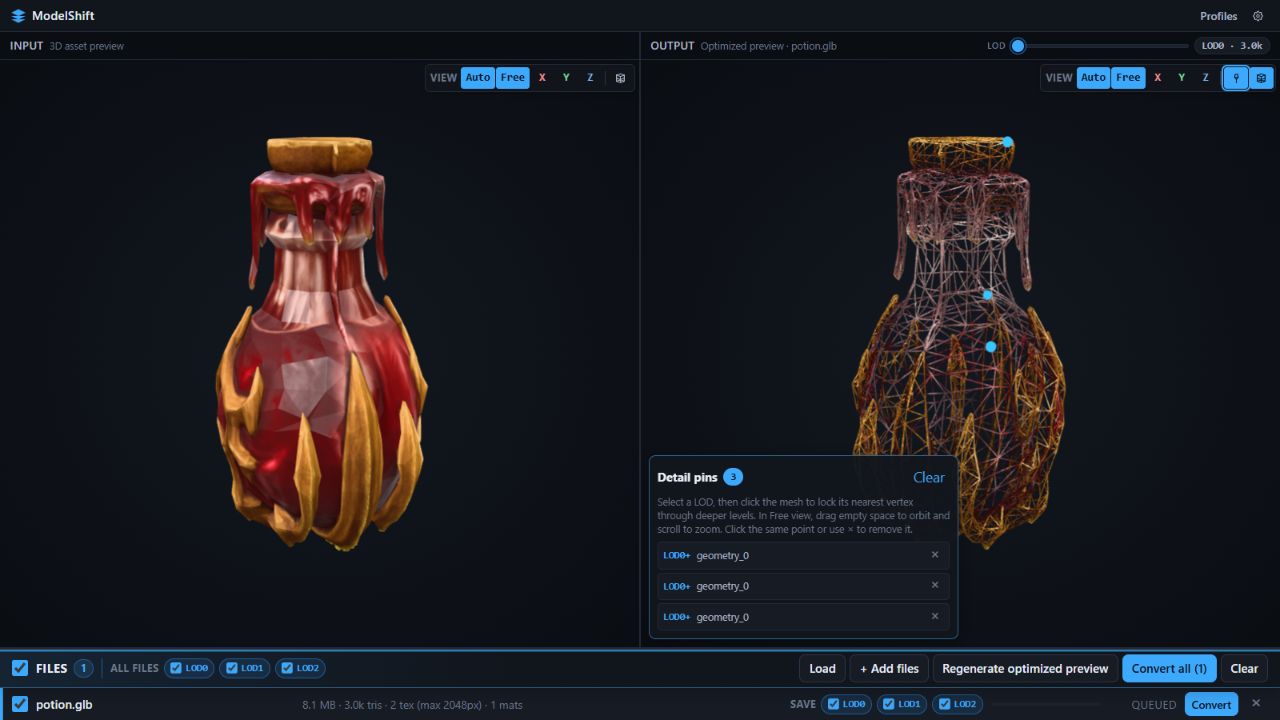This screenshot has height=720, width=1280.
Task: Toggle SAVE LOD0 for potion.glb
Action: [832, 704]
